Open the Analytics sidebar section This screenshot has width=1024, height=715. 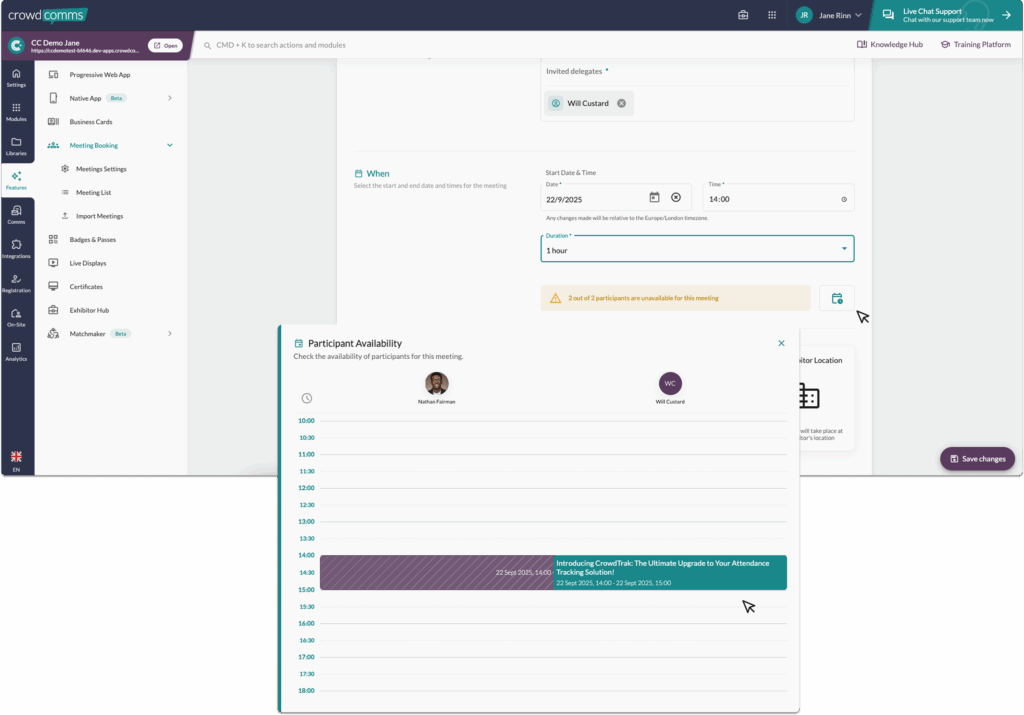[16, 351]
